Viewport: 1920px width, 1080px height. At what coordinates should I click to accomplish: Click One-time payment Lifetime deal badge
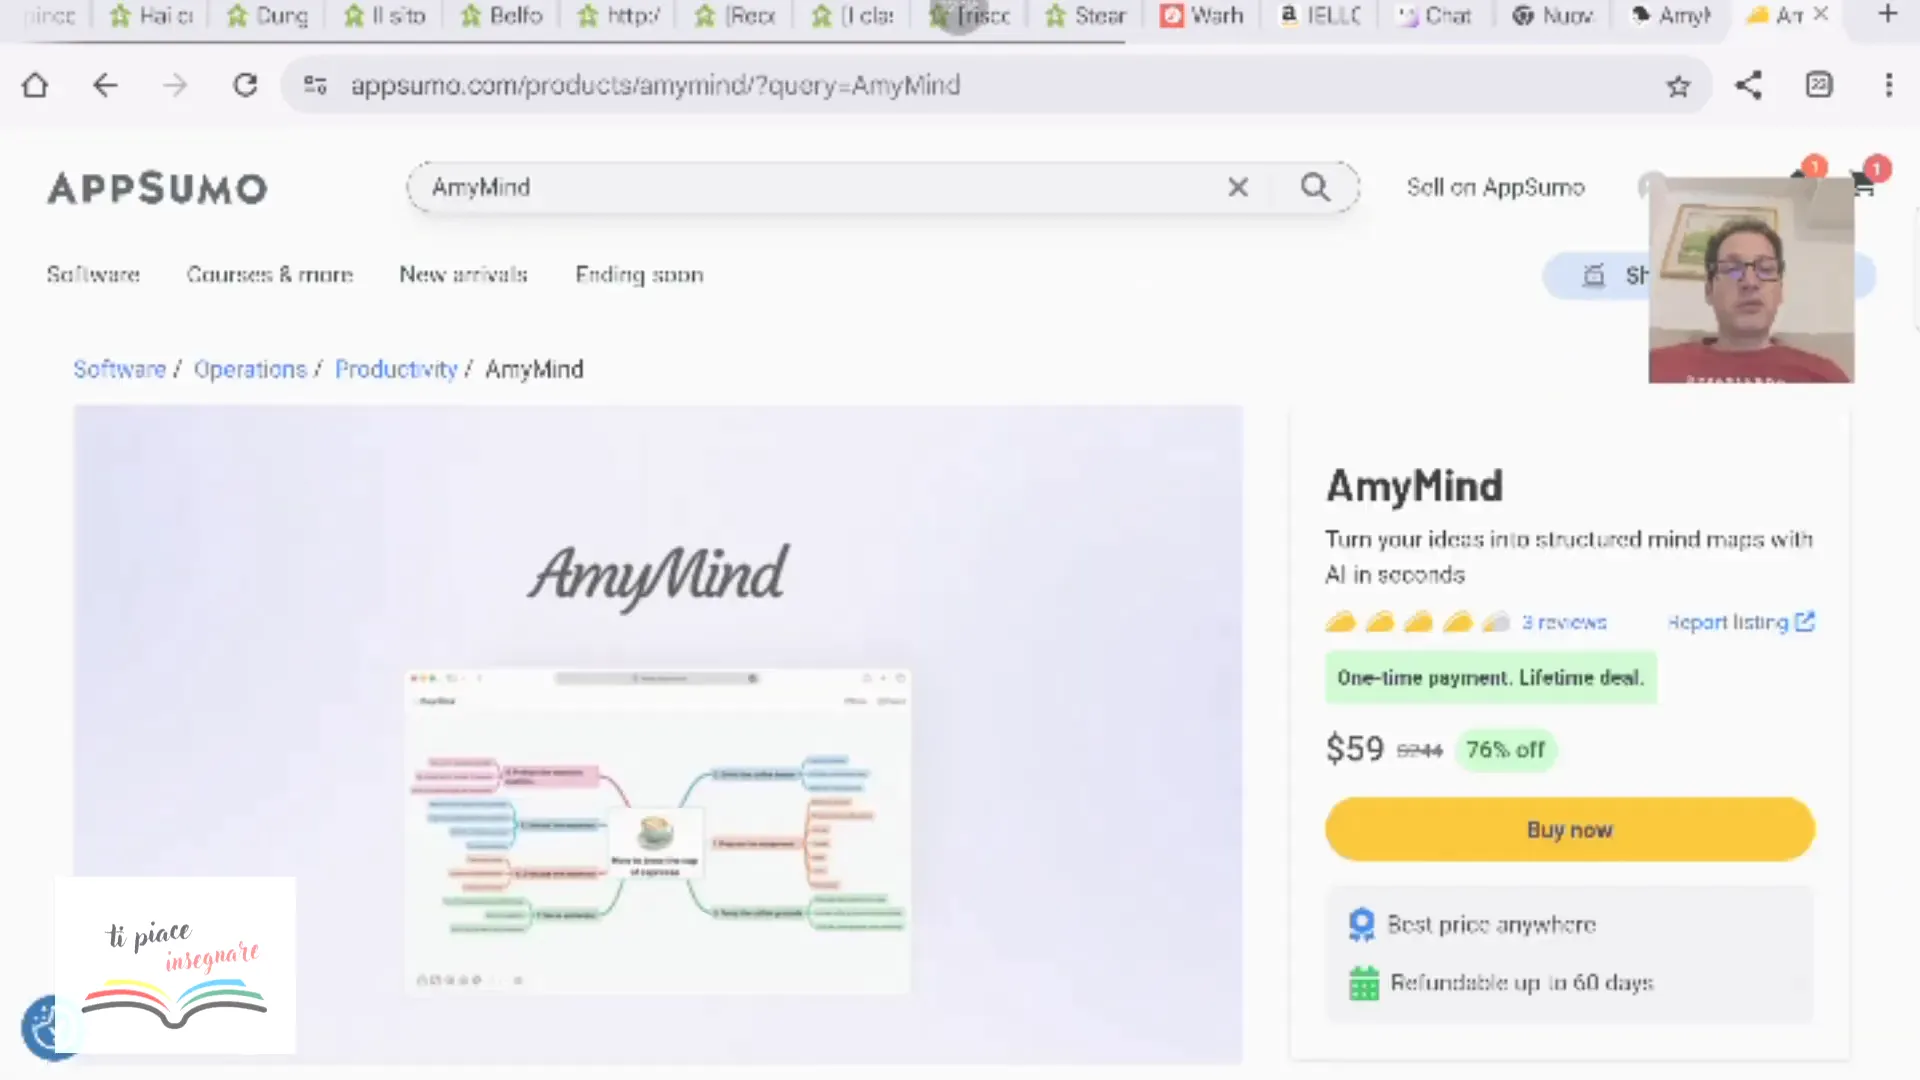pos(1491,678)
